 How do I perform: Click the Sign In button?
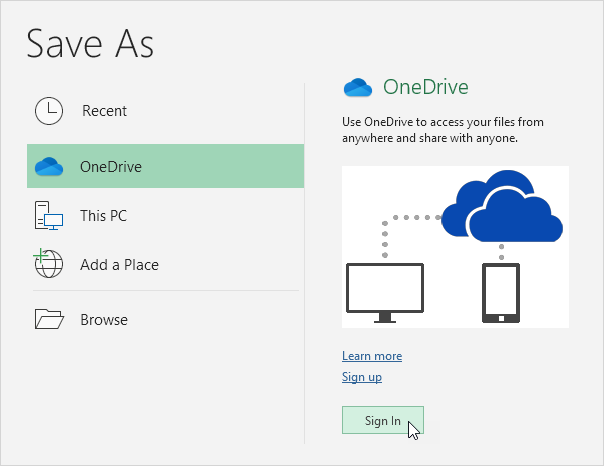click(383, 420)
